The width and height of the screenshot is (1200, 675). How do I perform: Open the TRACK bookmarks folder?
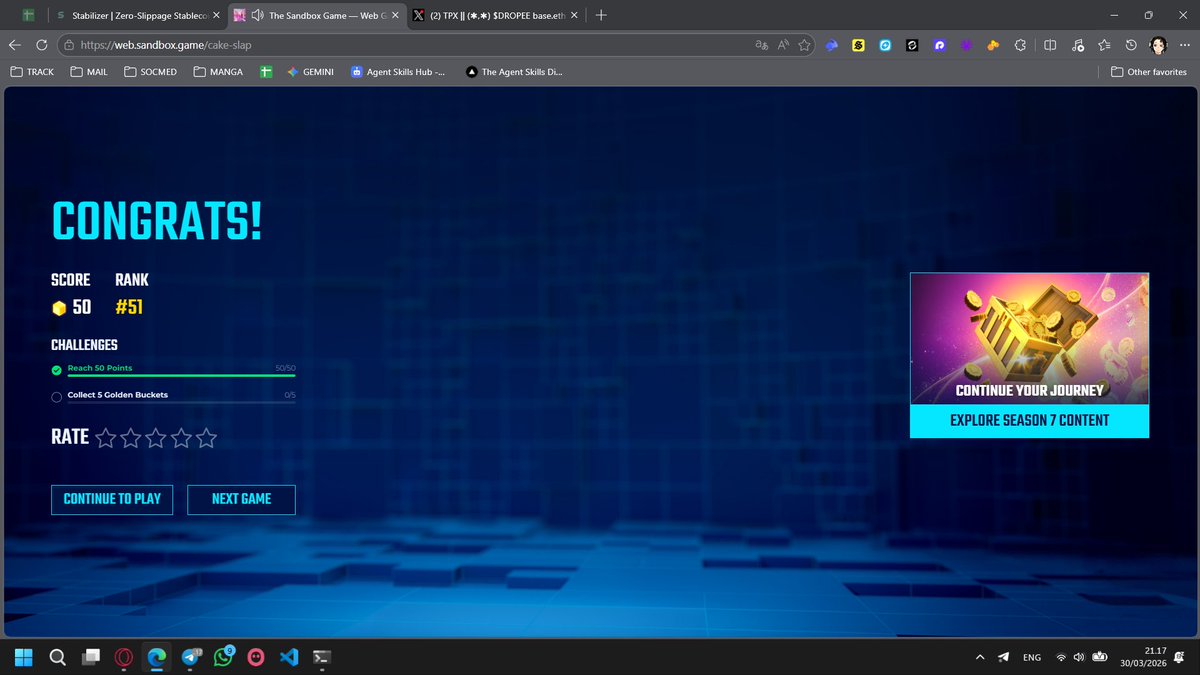tap(32, 72)
